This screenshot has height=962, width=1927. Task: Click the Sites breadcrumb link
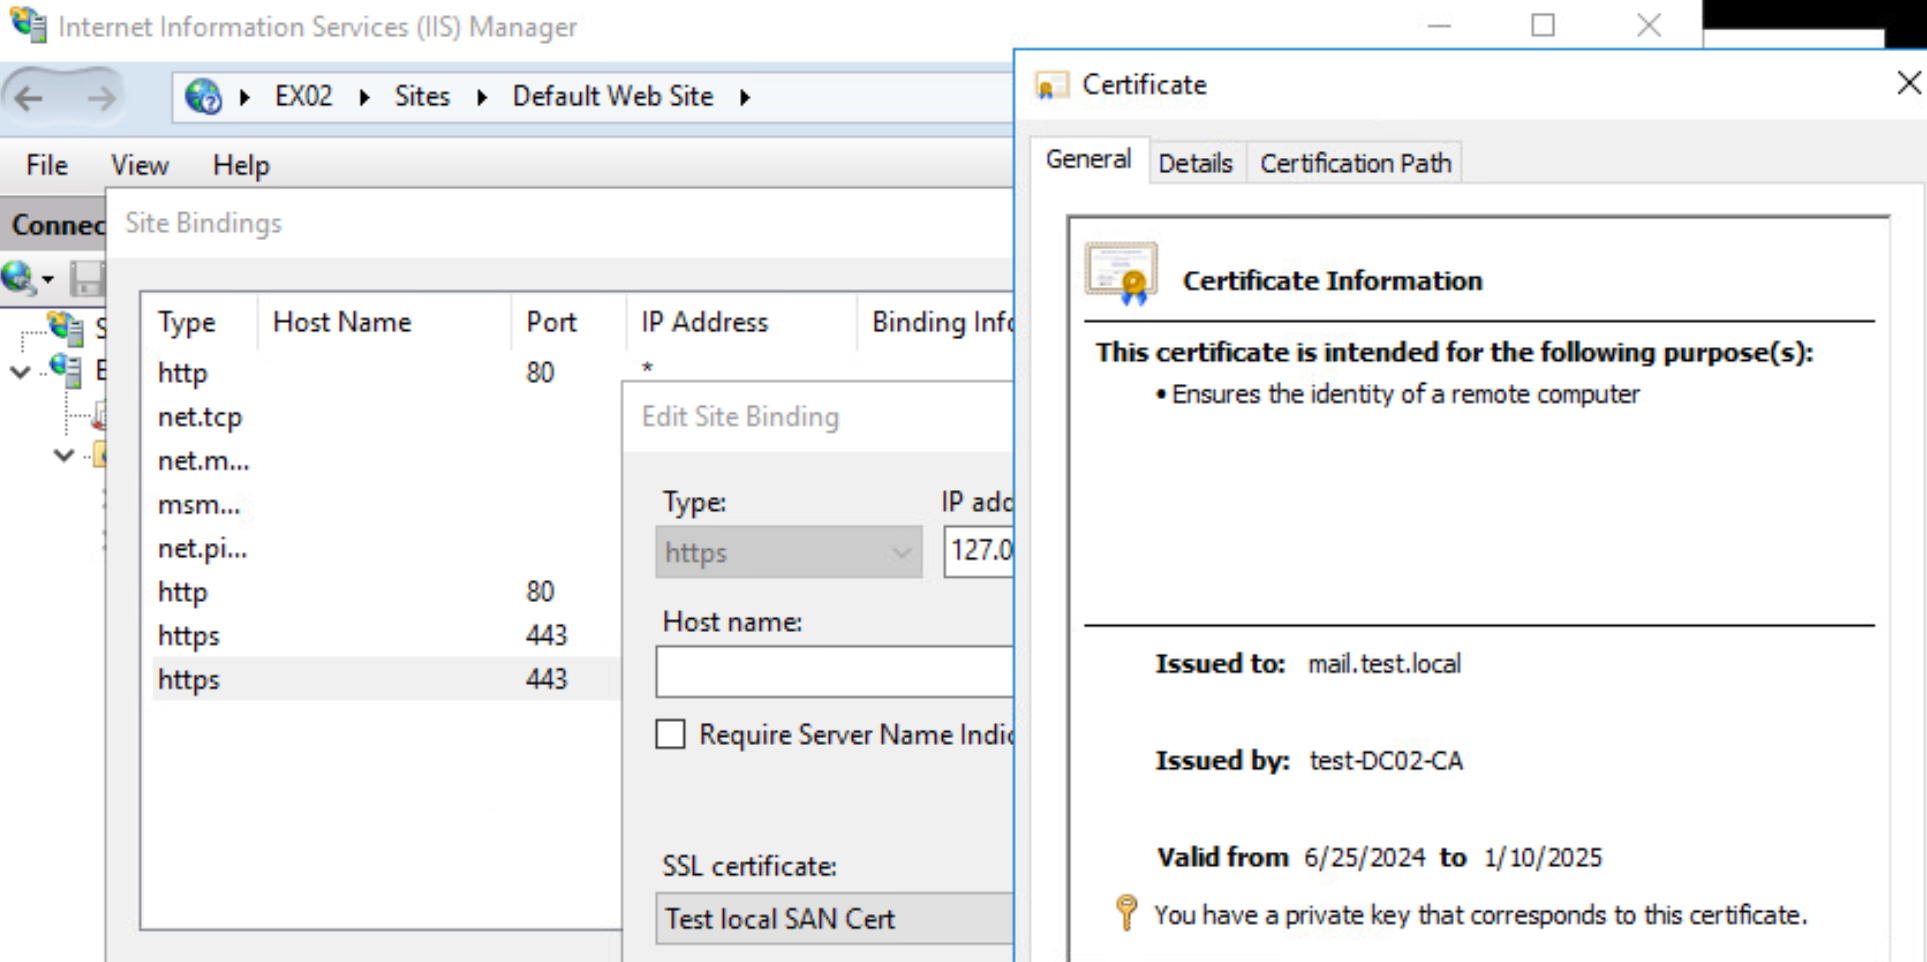(422, 96)
